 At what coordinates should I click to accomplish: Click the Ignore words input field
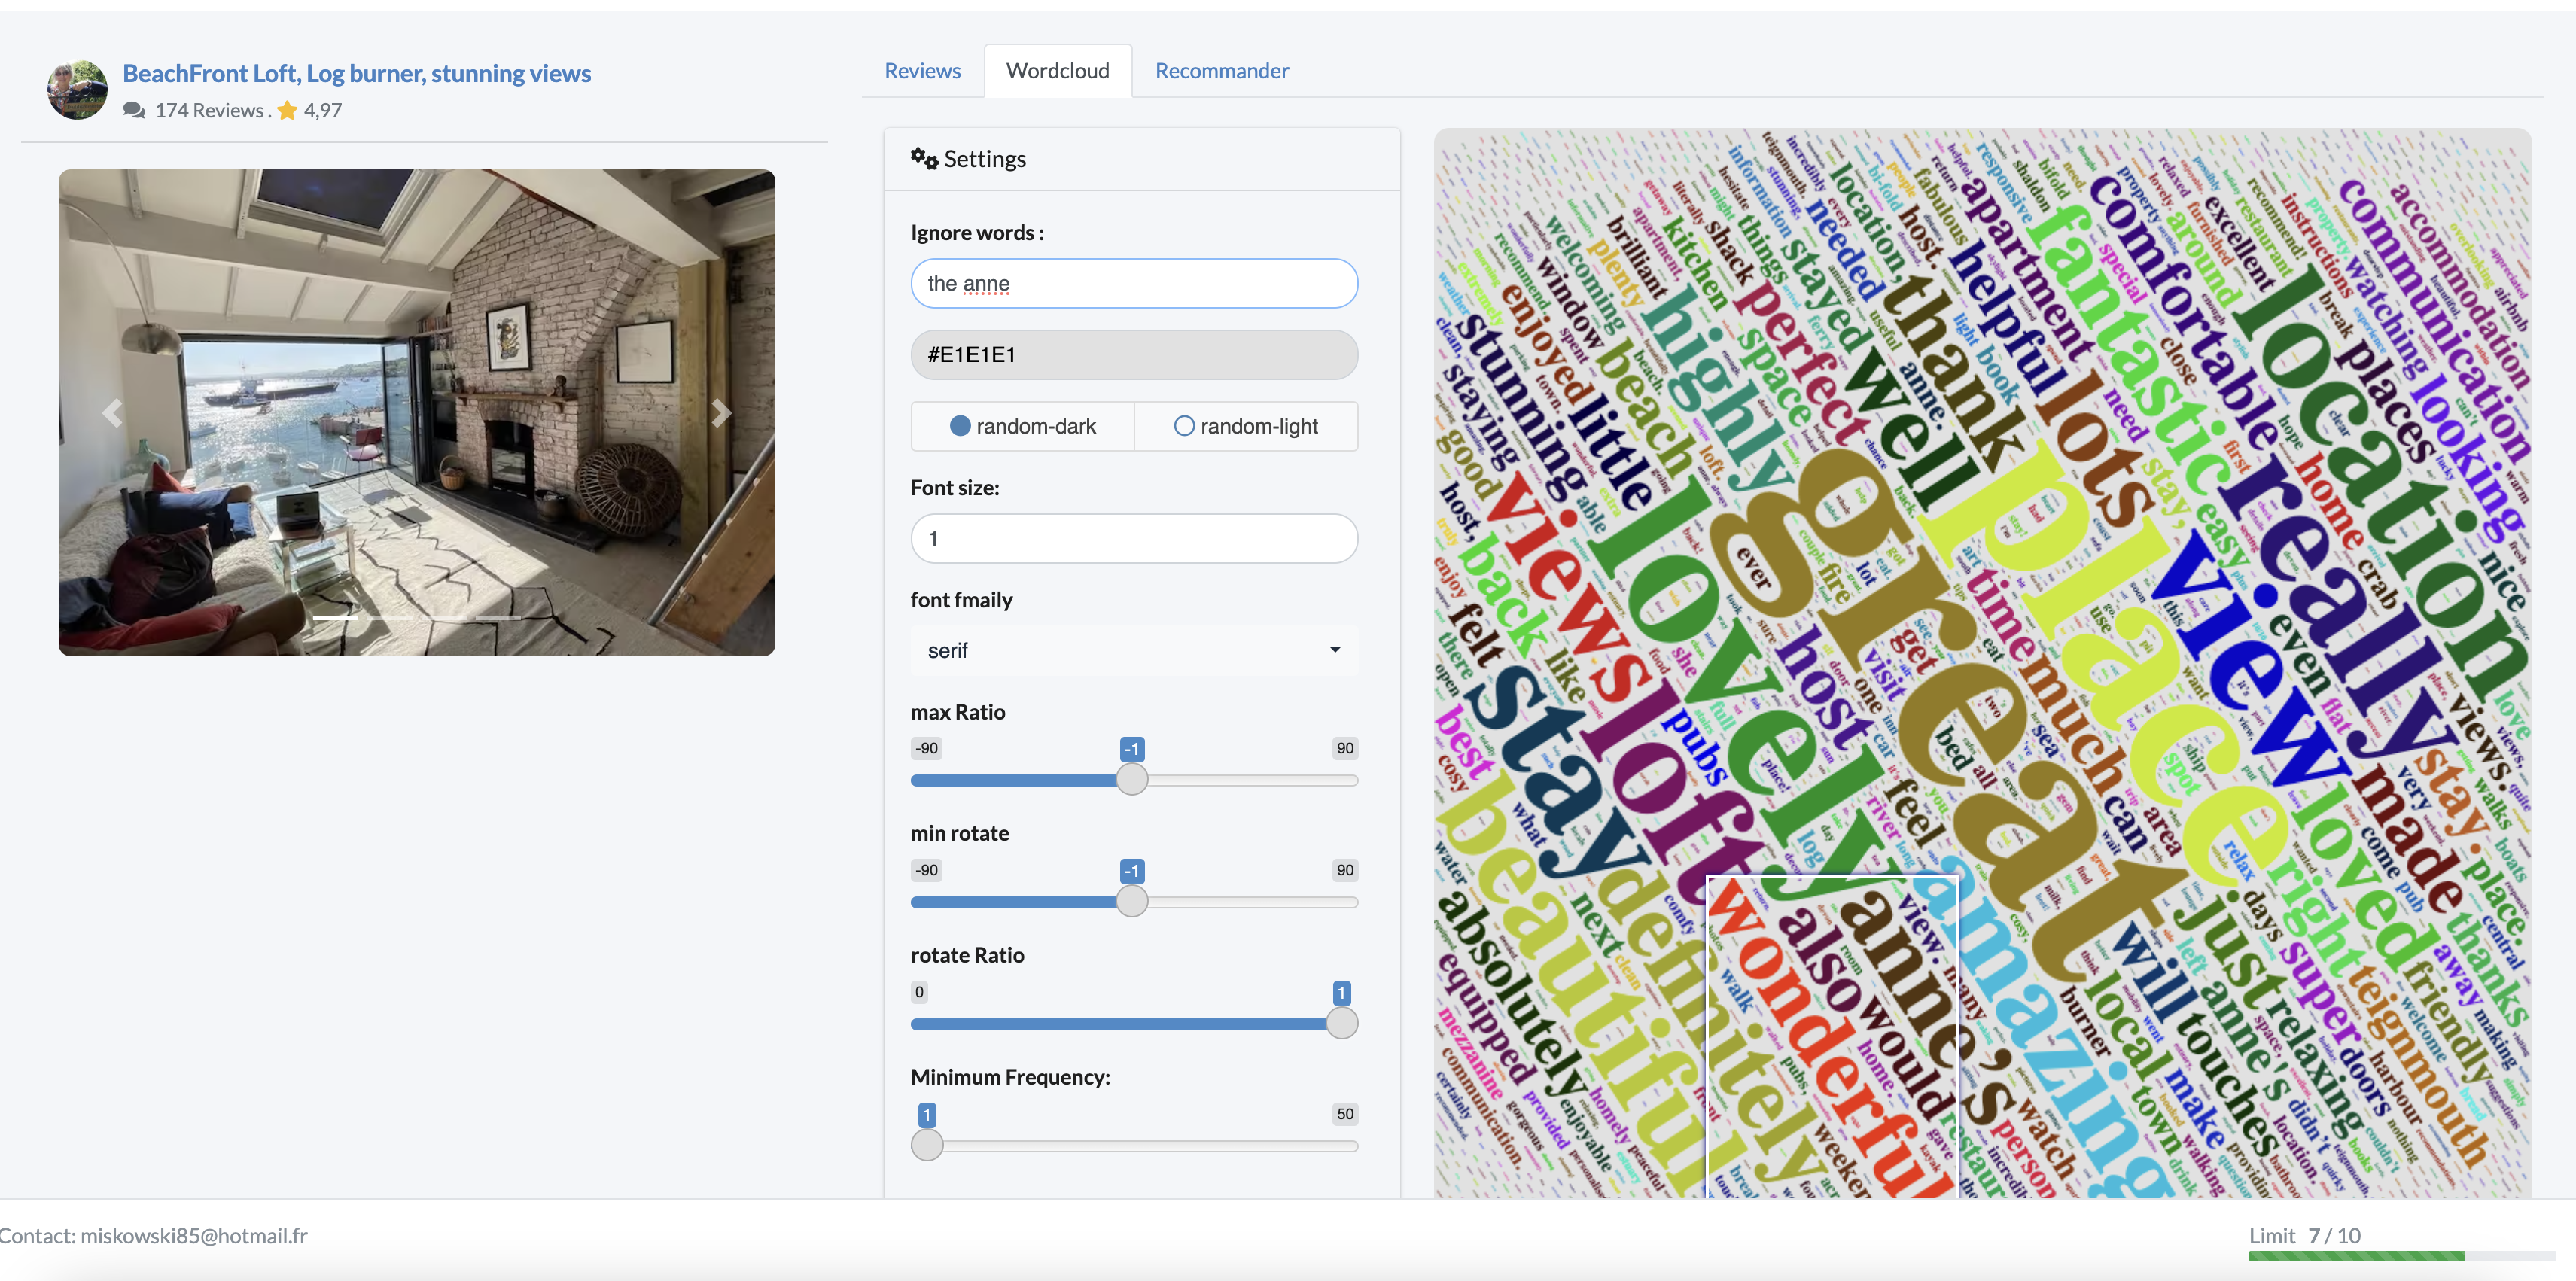click(x=1134, y=284)
